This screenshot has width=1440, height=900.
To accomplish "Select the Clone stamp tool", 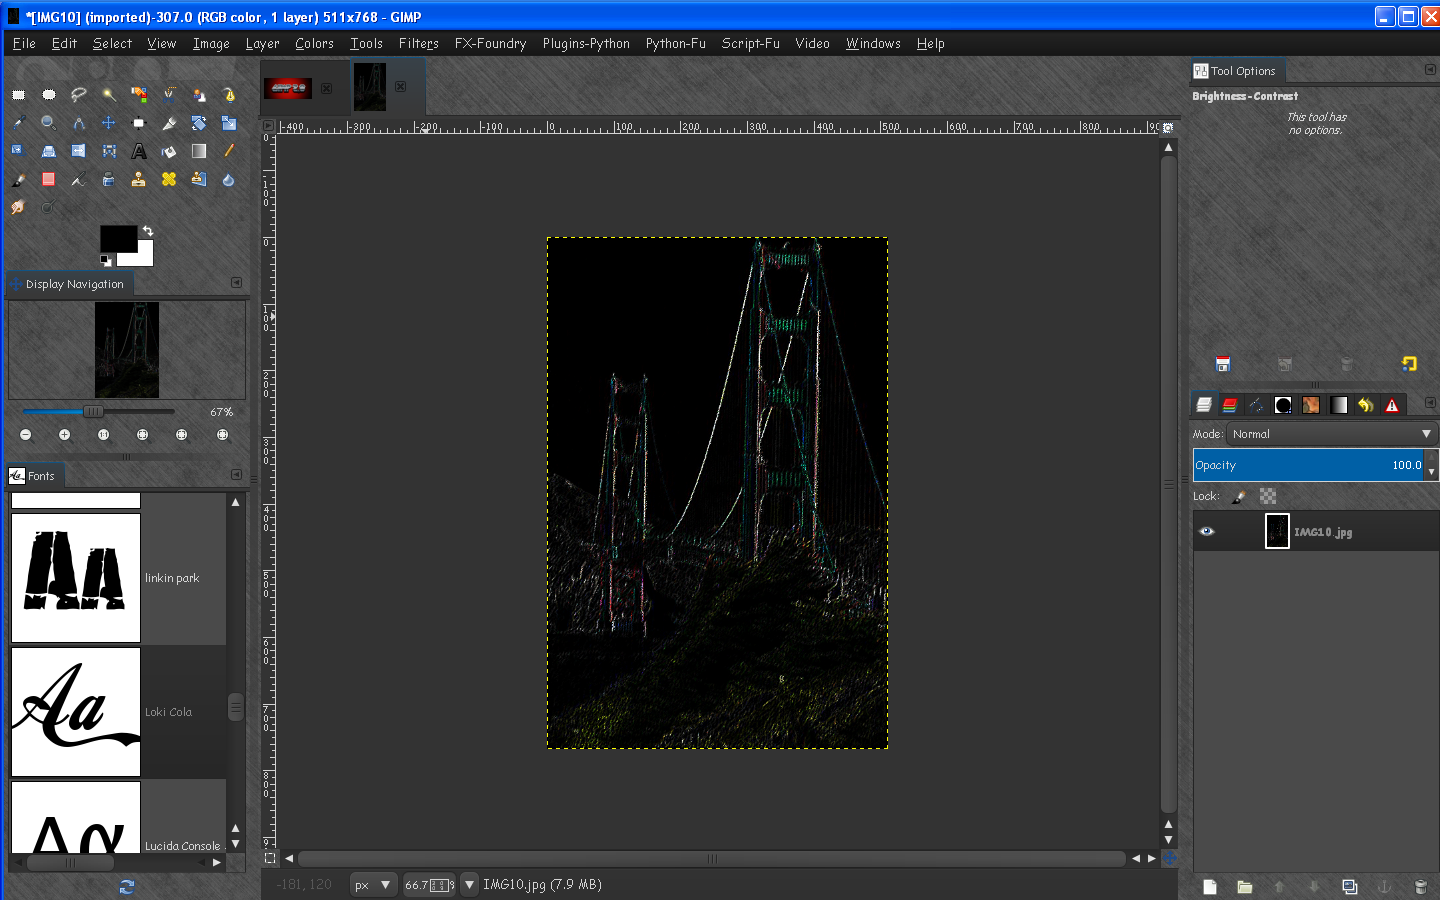I will pos(138,179).
